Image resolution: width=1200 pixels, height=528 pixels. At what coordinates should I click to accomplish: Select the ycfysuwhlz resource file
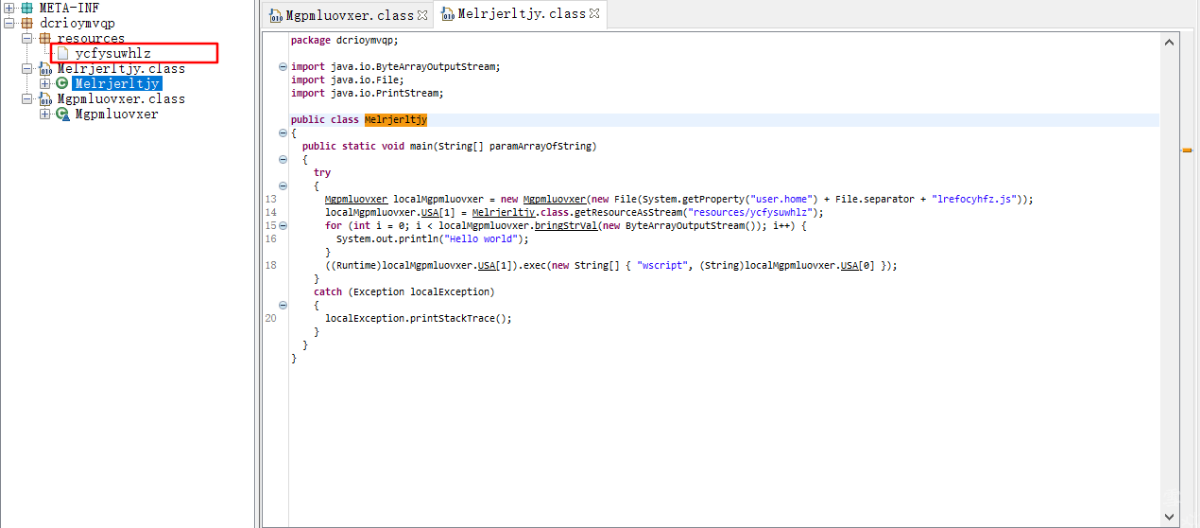point(113,53)
